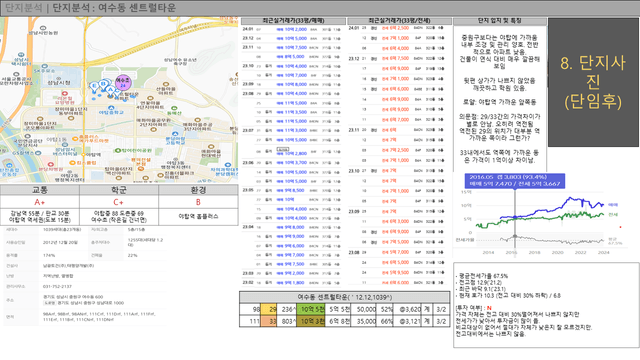Click the purple 여수초 circle marker on map
This screenshot has width=640, height=360.
123,83
